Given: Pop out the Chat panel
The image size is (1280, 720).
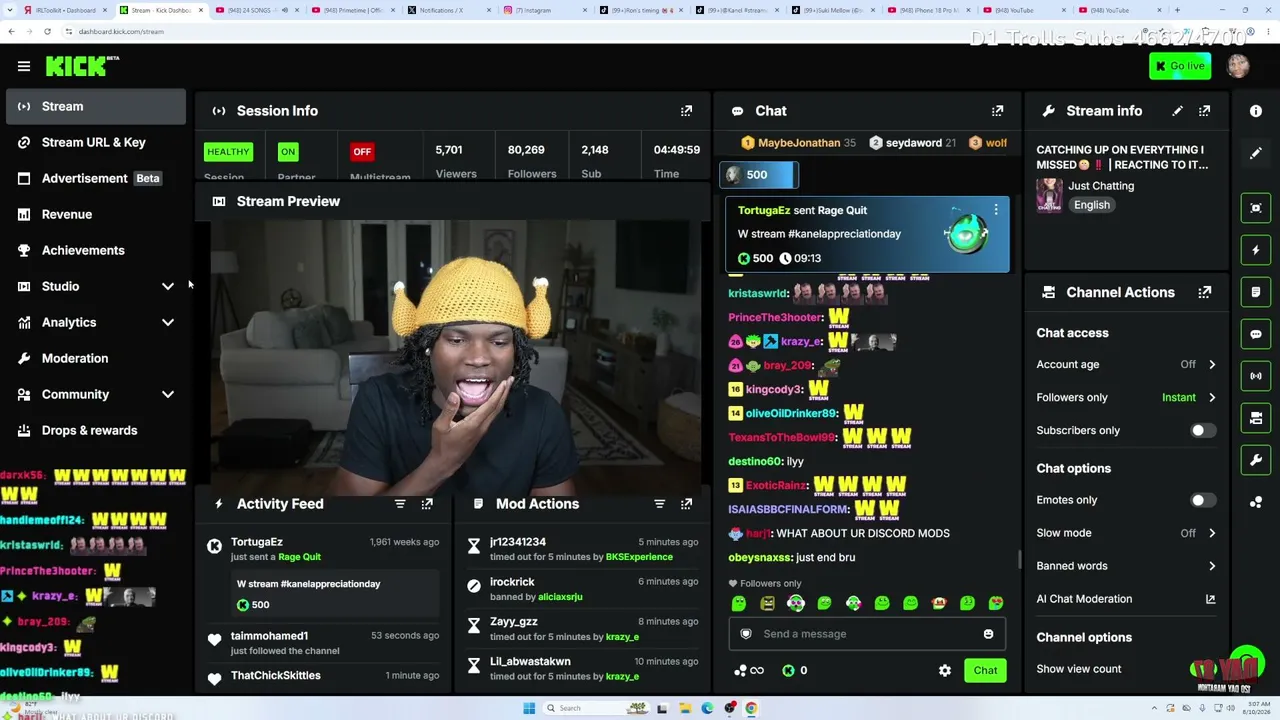Looking at the screenshot, I should (x=997, y=111).
